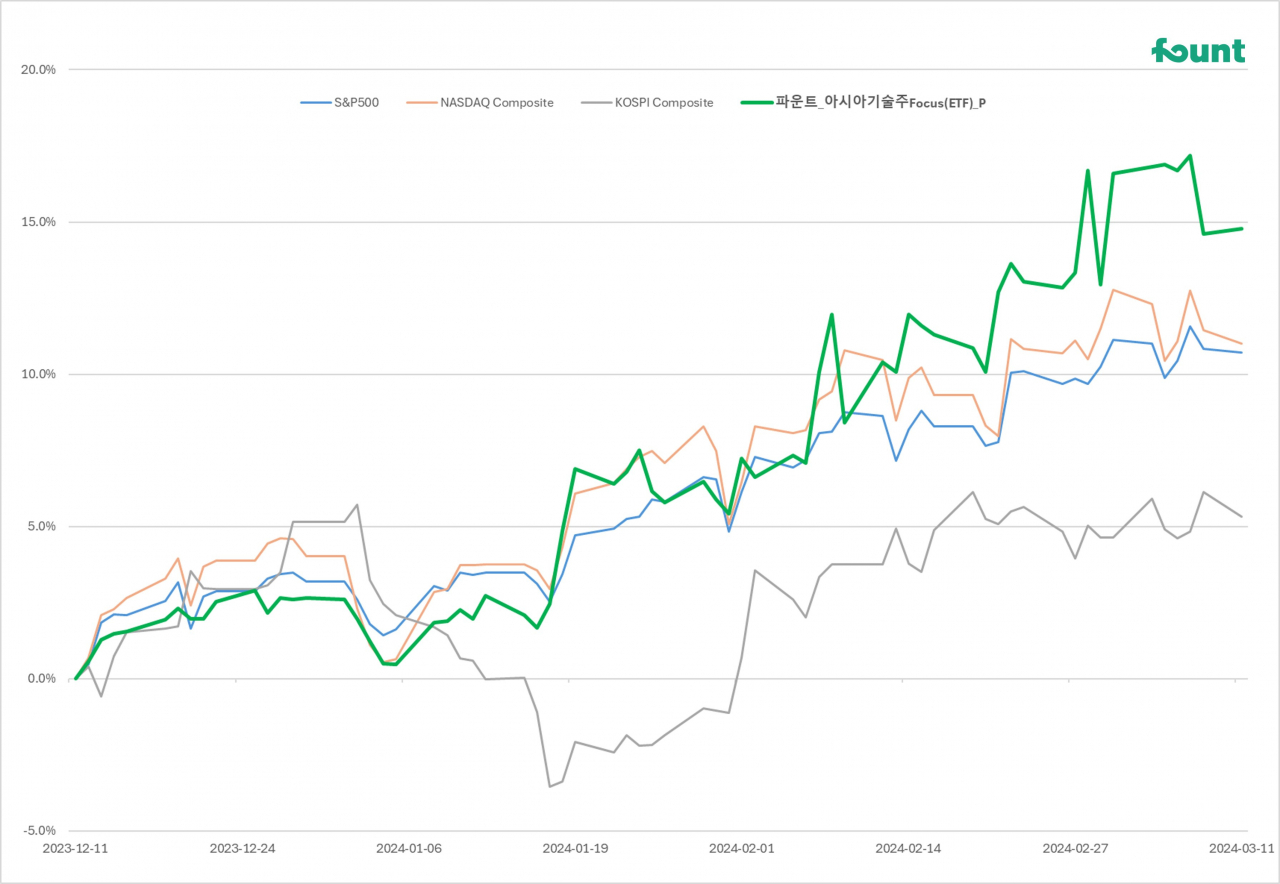Click the orange NASDAQ legend line marker

tap(422, 103)
